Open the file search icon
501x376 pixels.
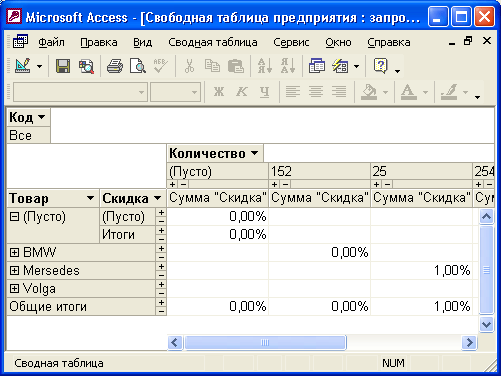coord(86,66)
